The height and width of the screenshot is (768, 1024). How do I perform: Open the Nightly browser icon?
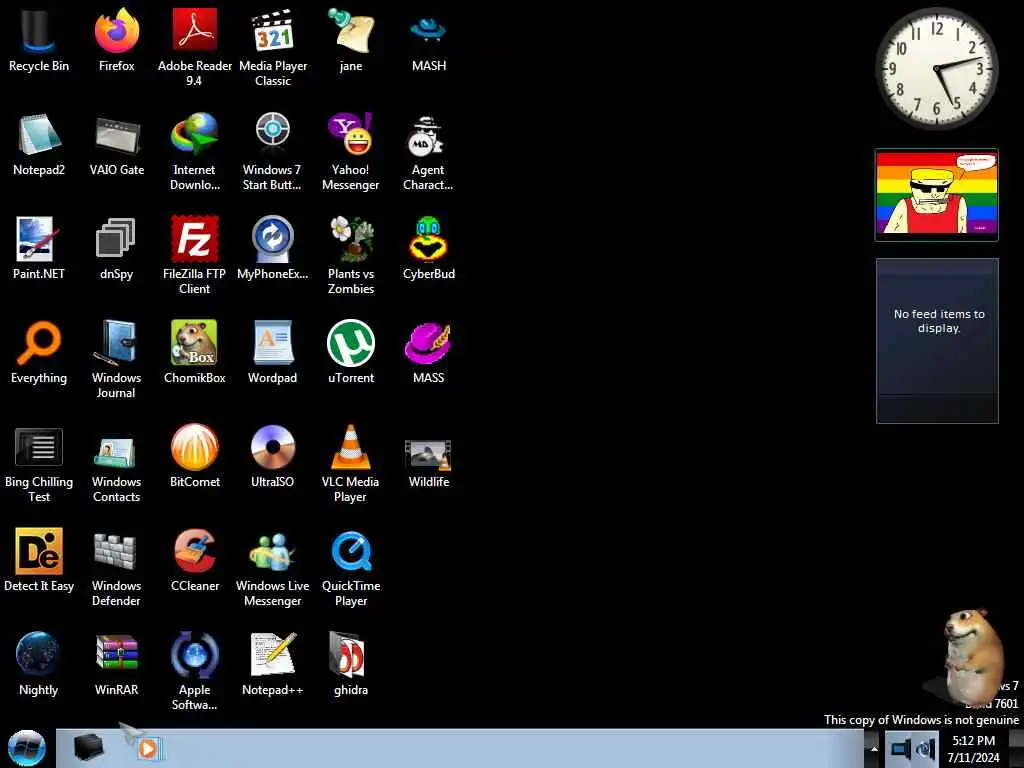click(39, 664)
